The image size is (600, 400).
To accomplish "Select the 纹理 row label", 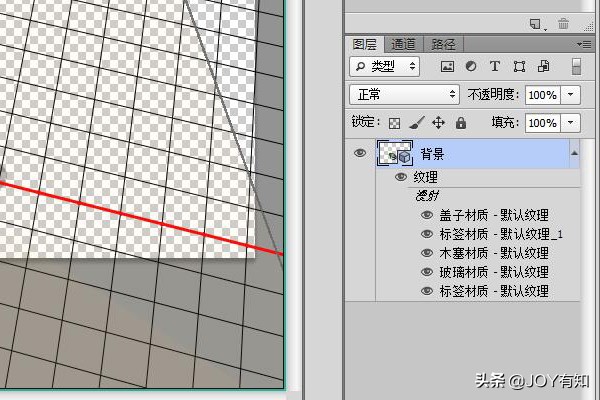I will click(x=426, y=177).
